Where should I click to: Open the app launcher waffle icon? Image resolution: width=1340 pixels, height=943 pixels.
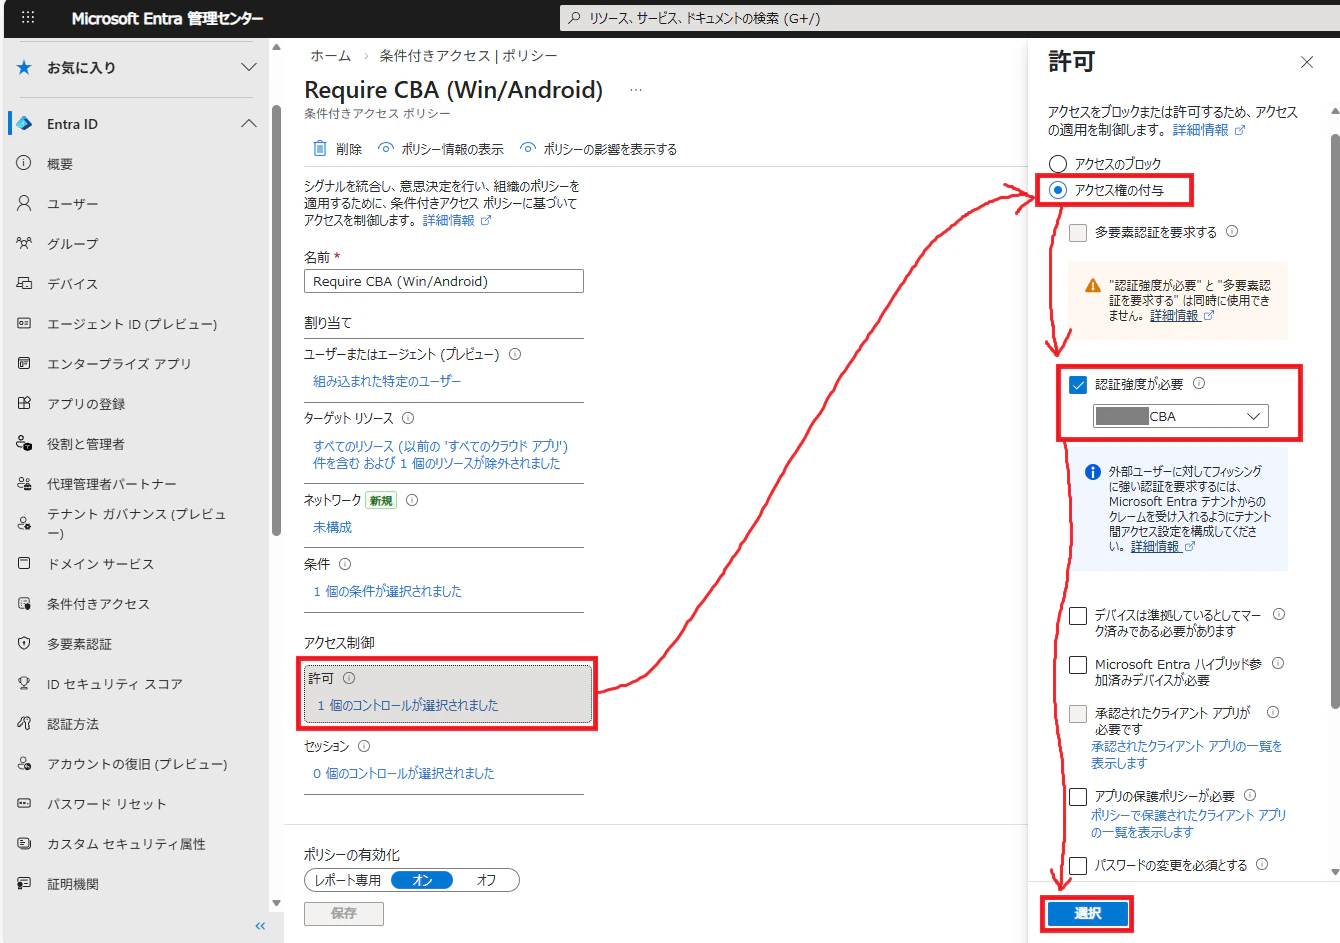coord(27,18)
